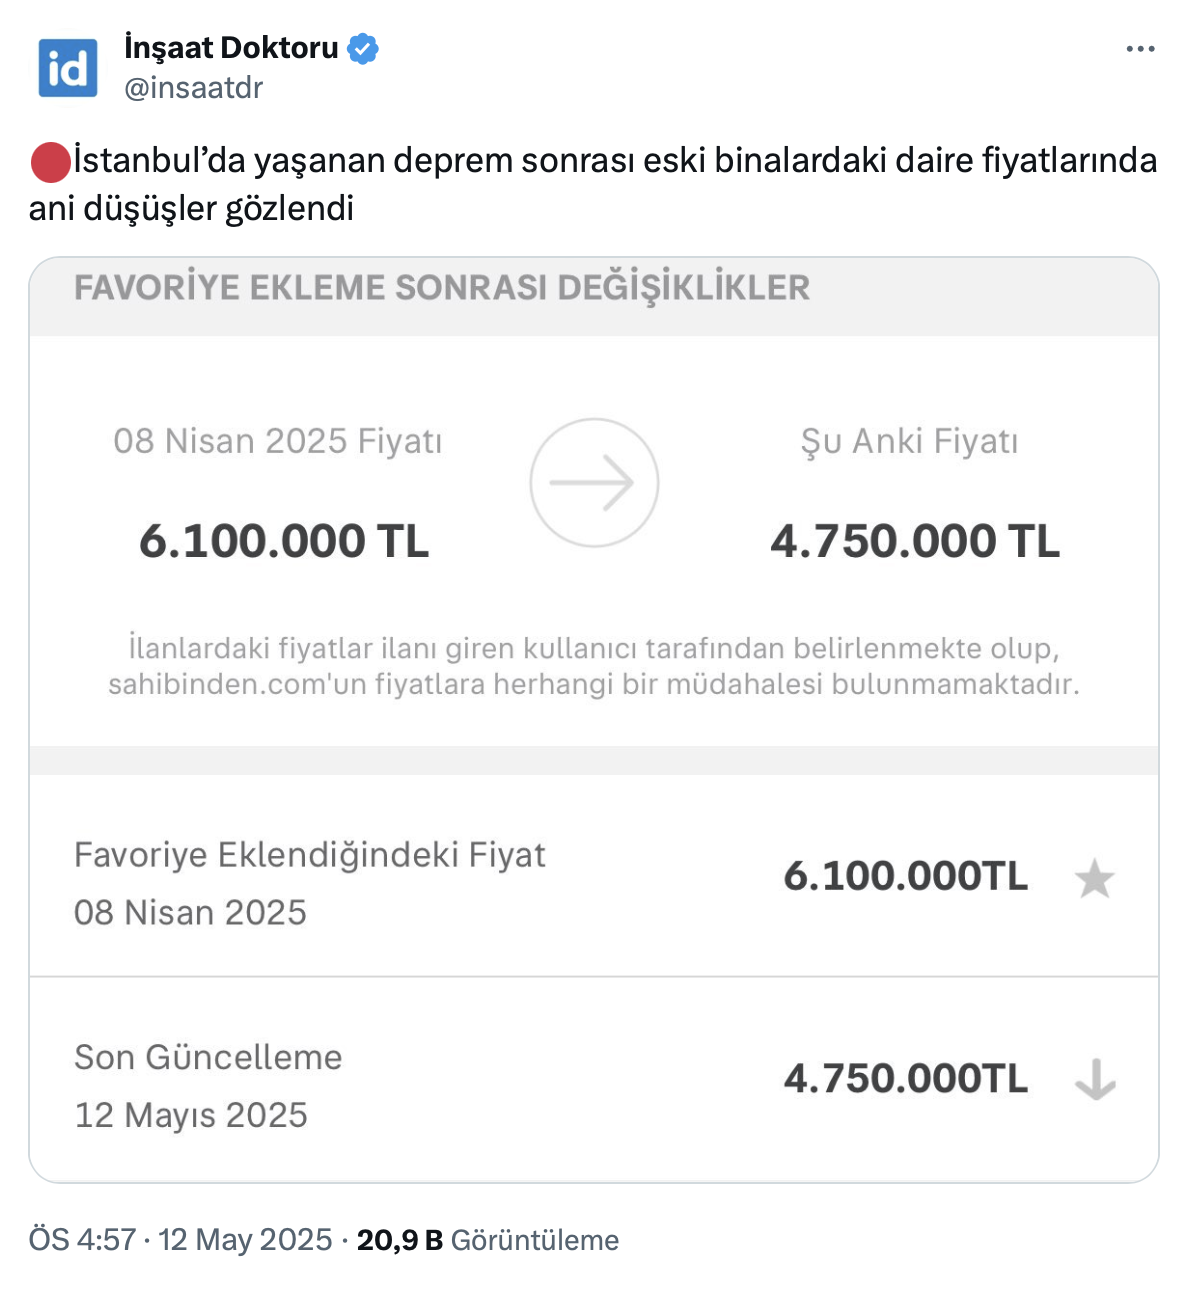Click the gray favorite star icon
The height and width of the screenshot is (1290, 1192).
(x=1094, y=879)
